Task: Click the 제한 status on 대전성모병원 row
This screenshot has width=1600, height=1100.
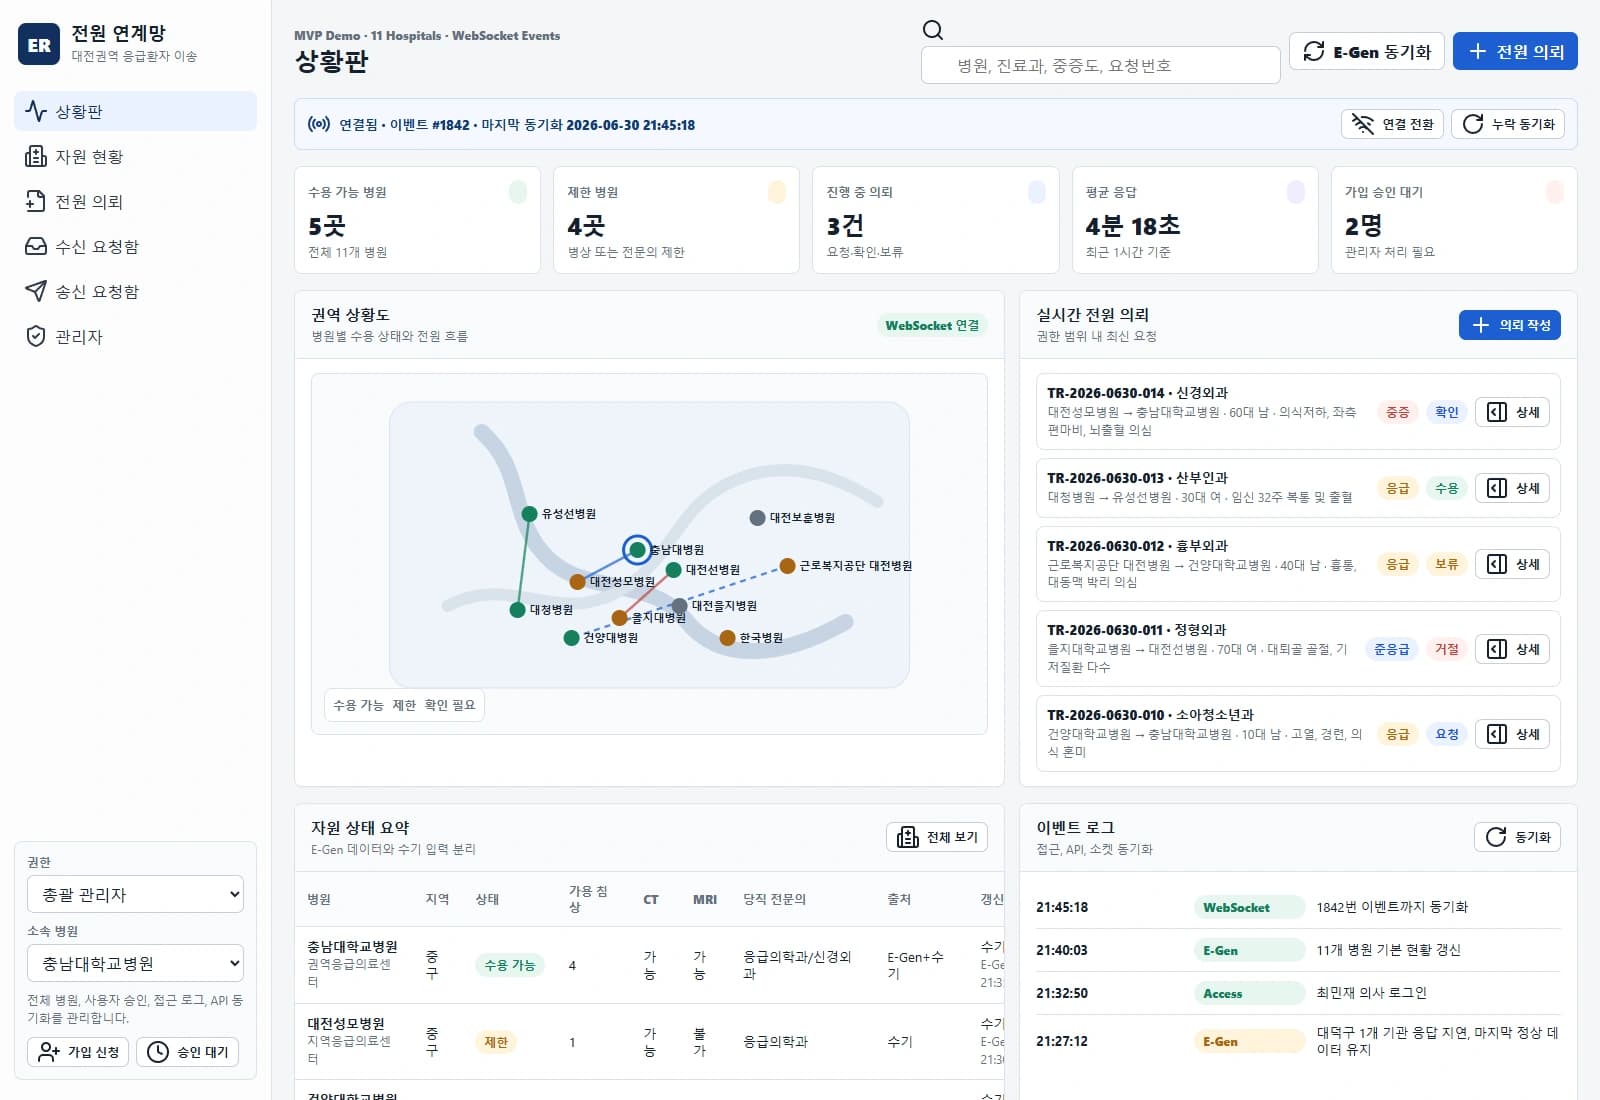Action: [496, 1042]
